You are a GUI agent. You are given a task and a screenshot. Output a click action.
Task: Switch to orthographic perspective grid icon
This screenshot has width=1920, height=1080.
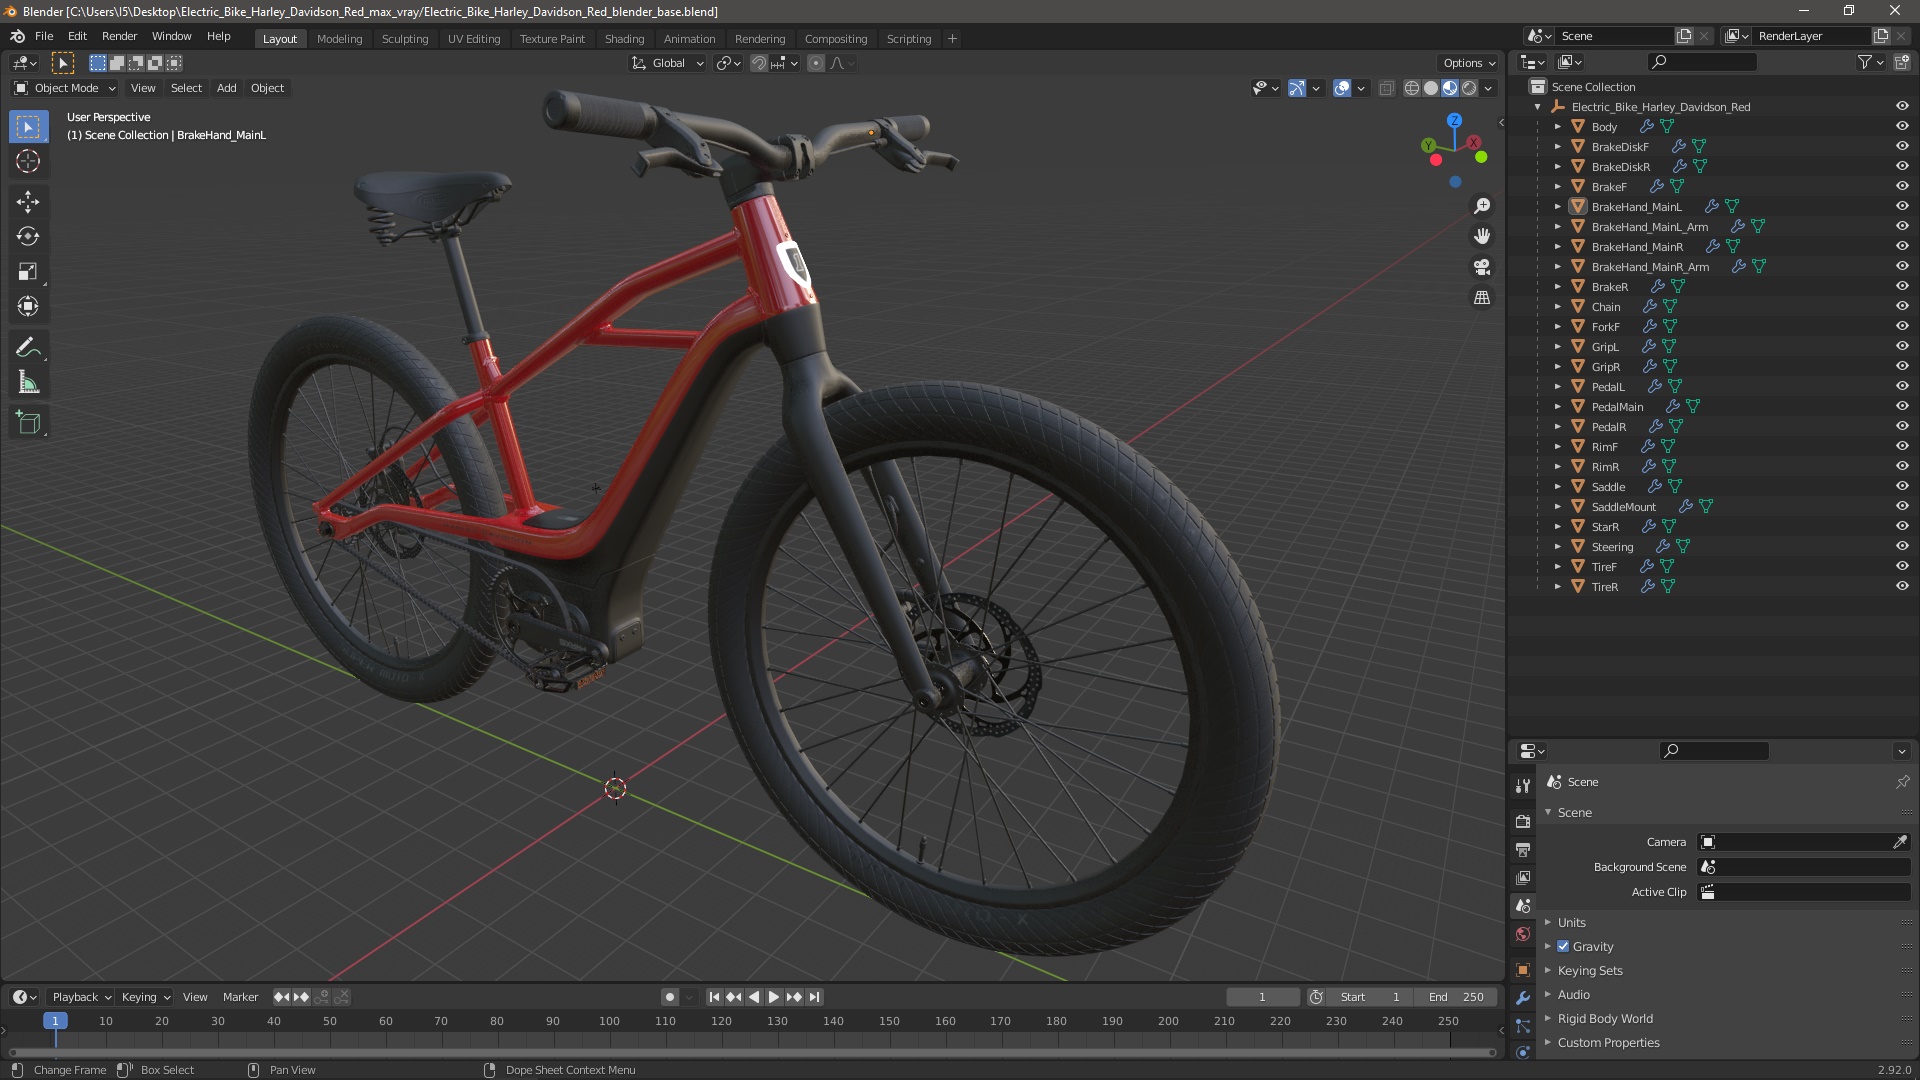(x=1482, y=298)
